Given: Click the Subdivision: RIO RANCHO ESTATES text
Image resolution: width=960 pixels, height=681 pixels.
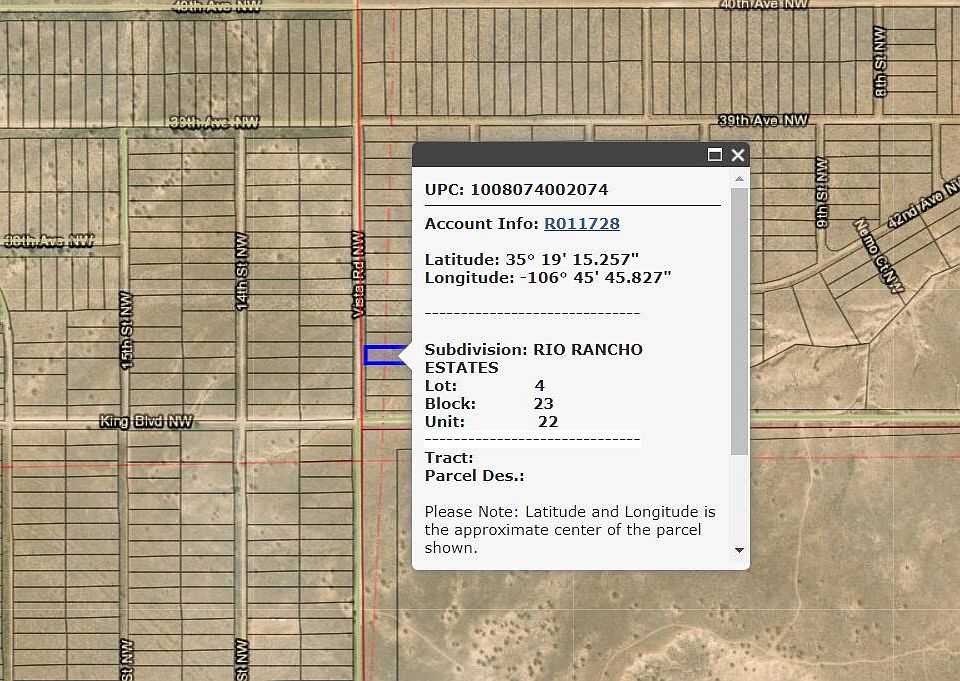Looking at the screenshot, I should point(533,359).
